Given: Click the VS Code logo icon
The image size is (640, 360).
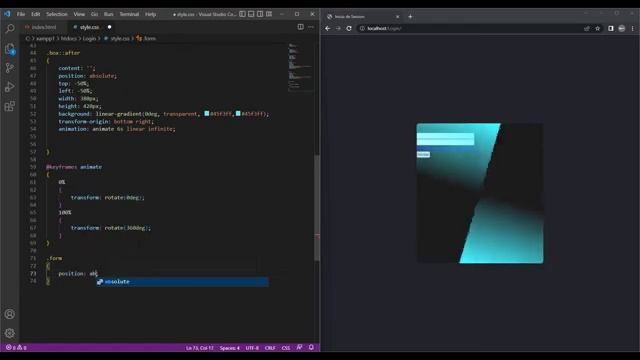Looking at the screenshot, I should 7,14.
